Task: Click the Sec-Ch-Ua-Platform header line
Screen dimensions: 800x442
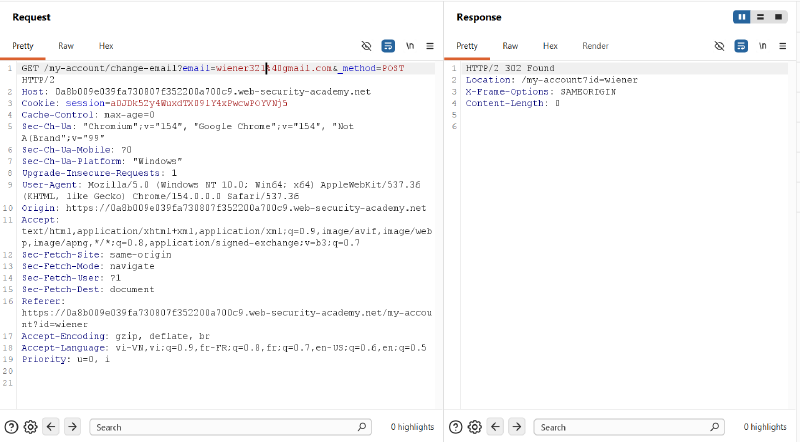Action: pos(102,161)
